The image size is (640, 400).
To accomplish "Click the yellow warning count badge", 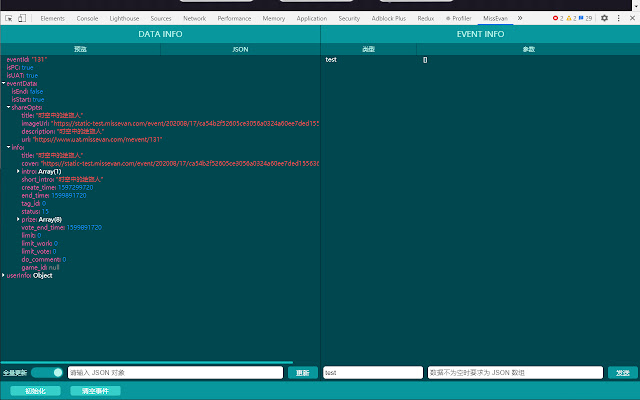I will click(x=571, y=18).
